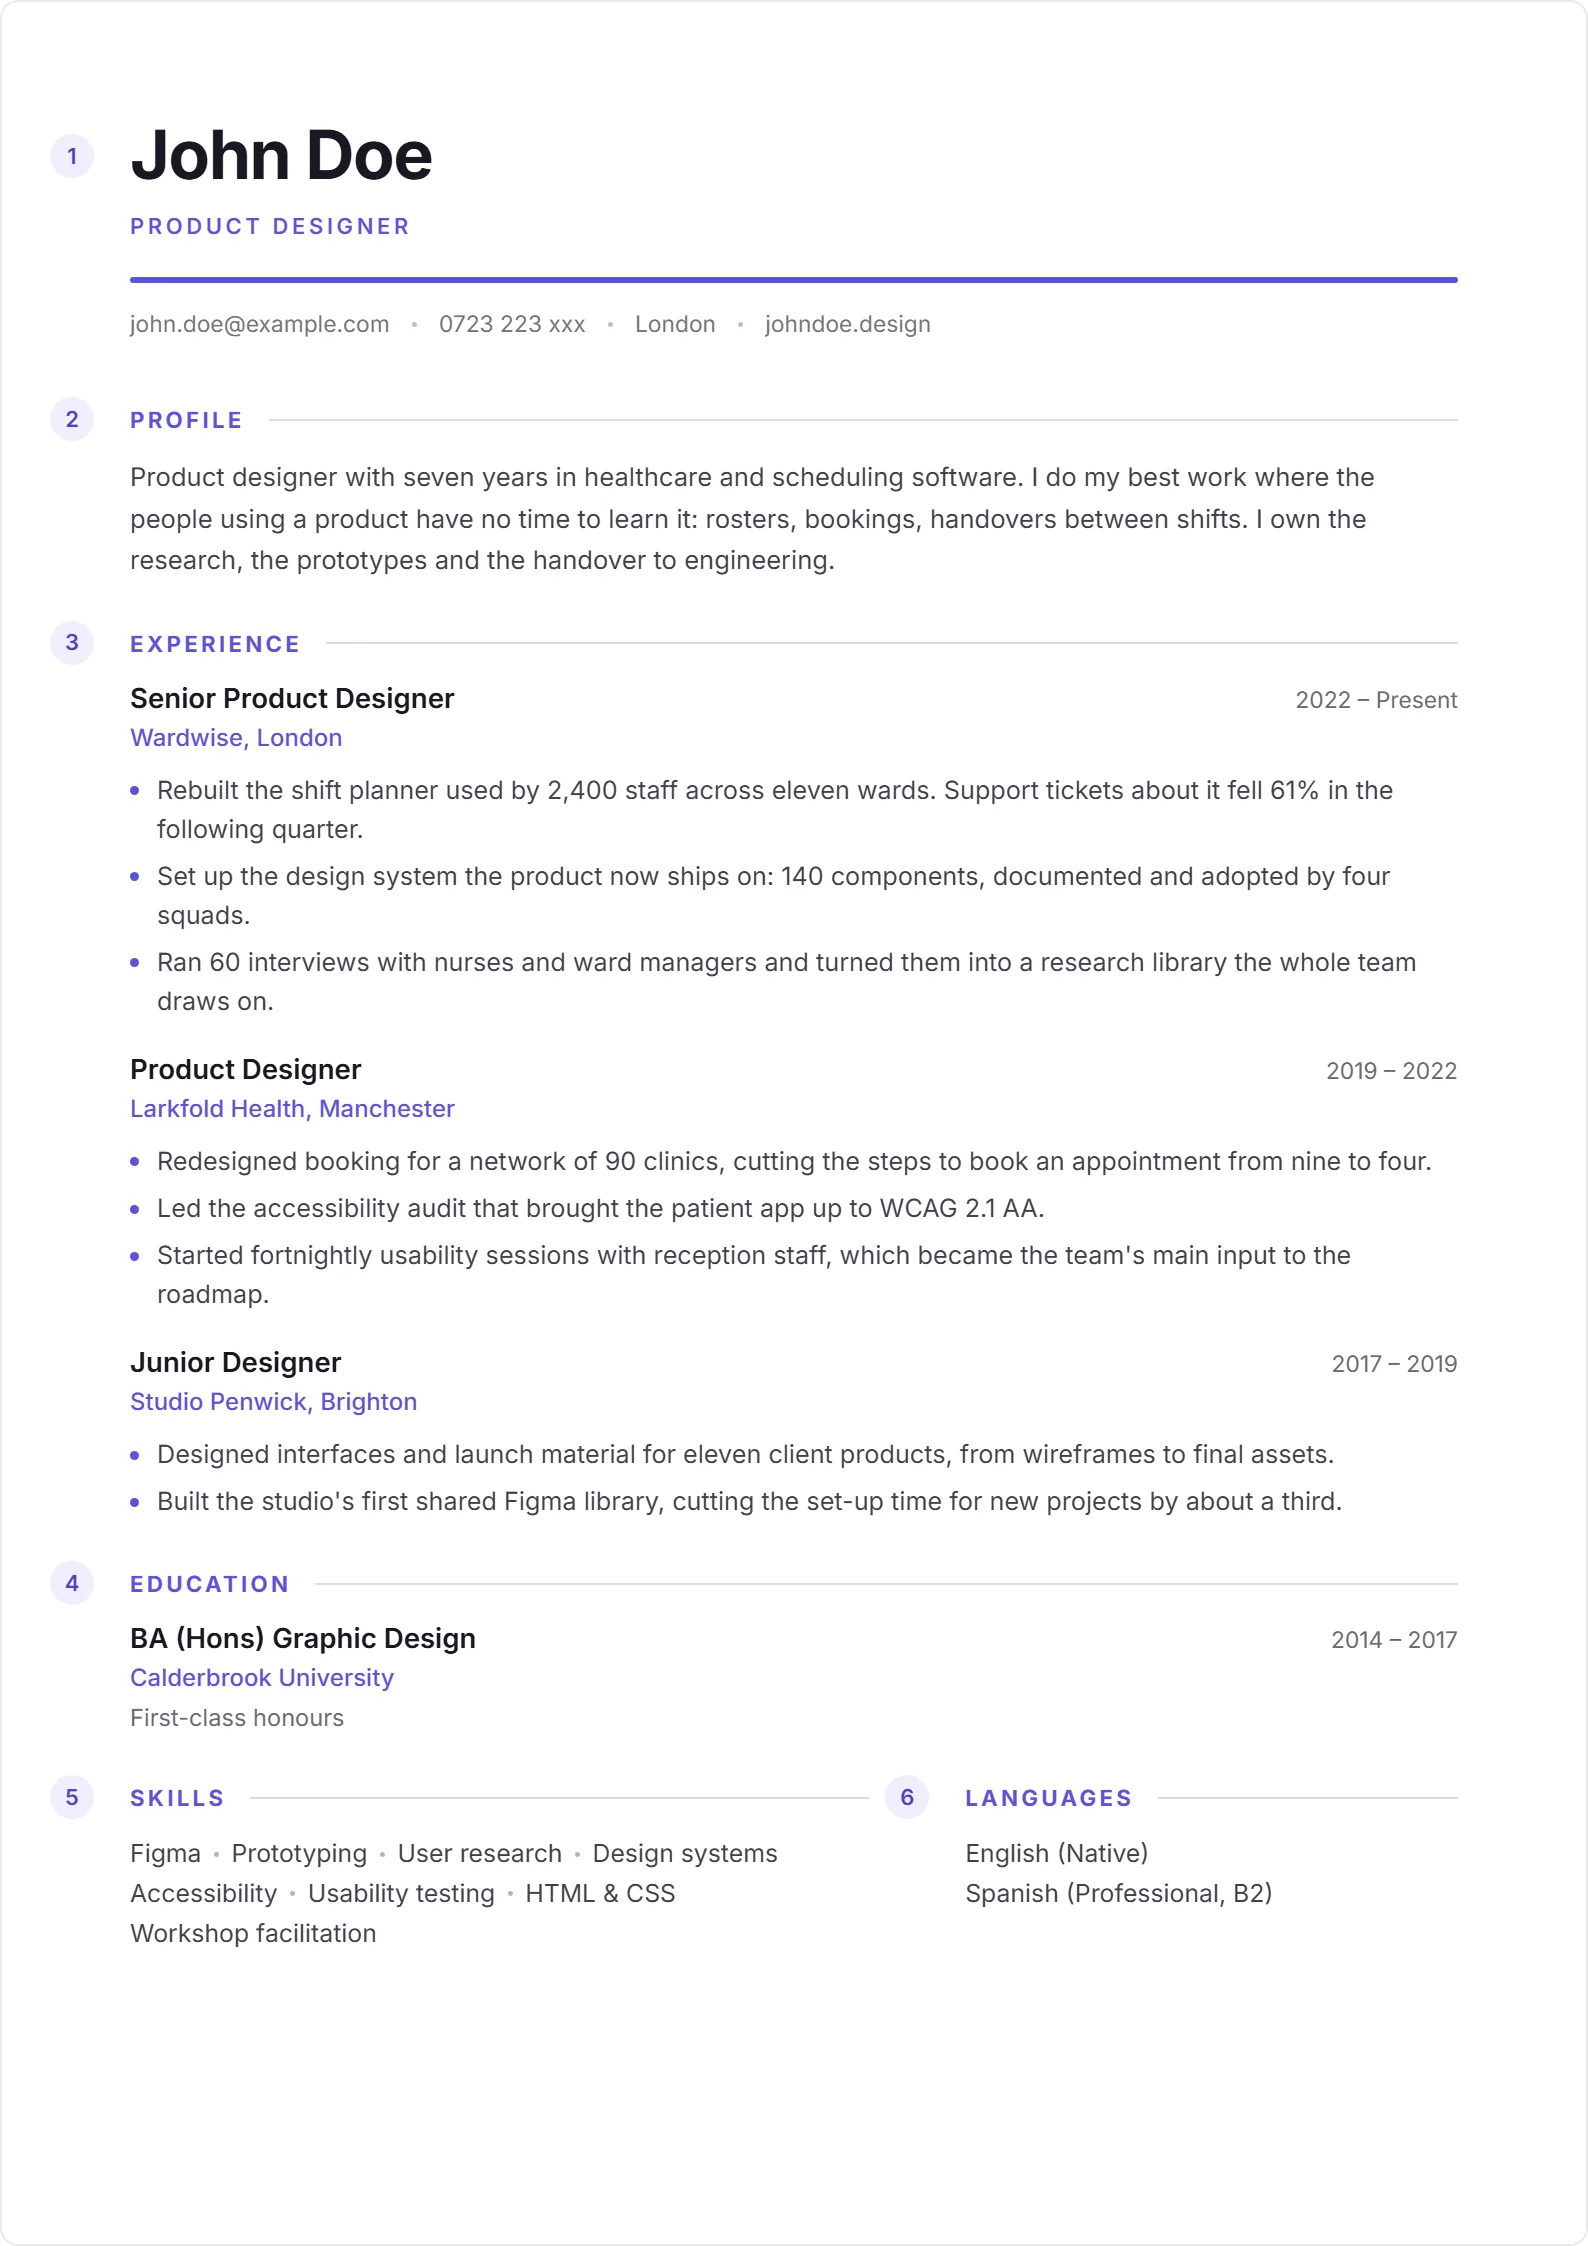Click the number 1 badge beside John Doe
This screenshot has width=1588, height=2246.
point(72,156)
